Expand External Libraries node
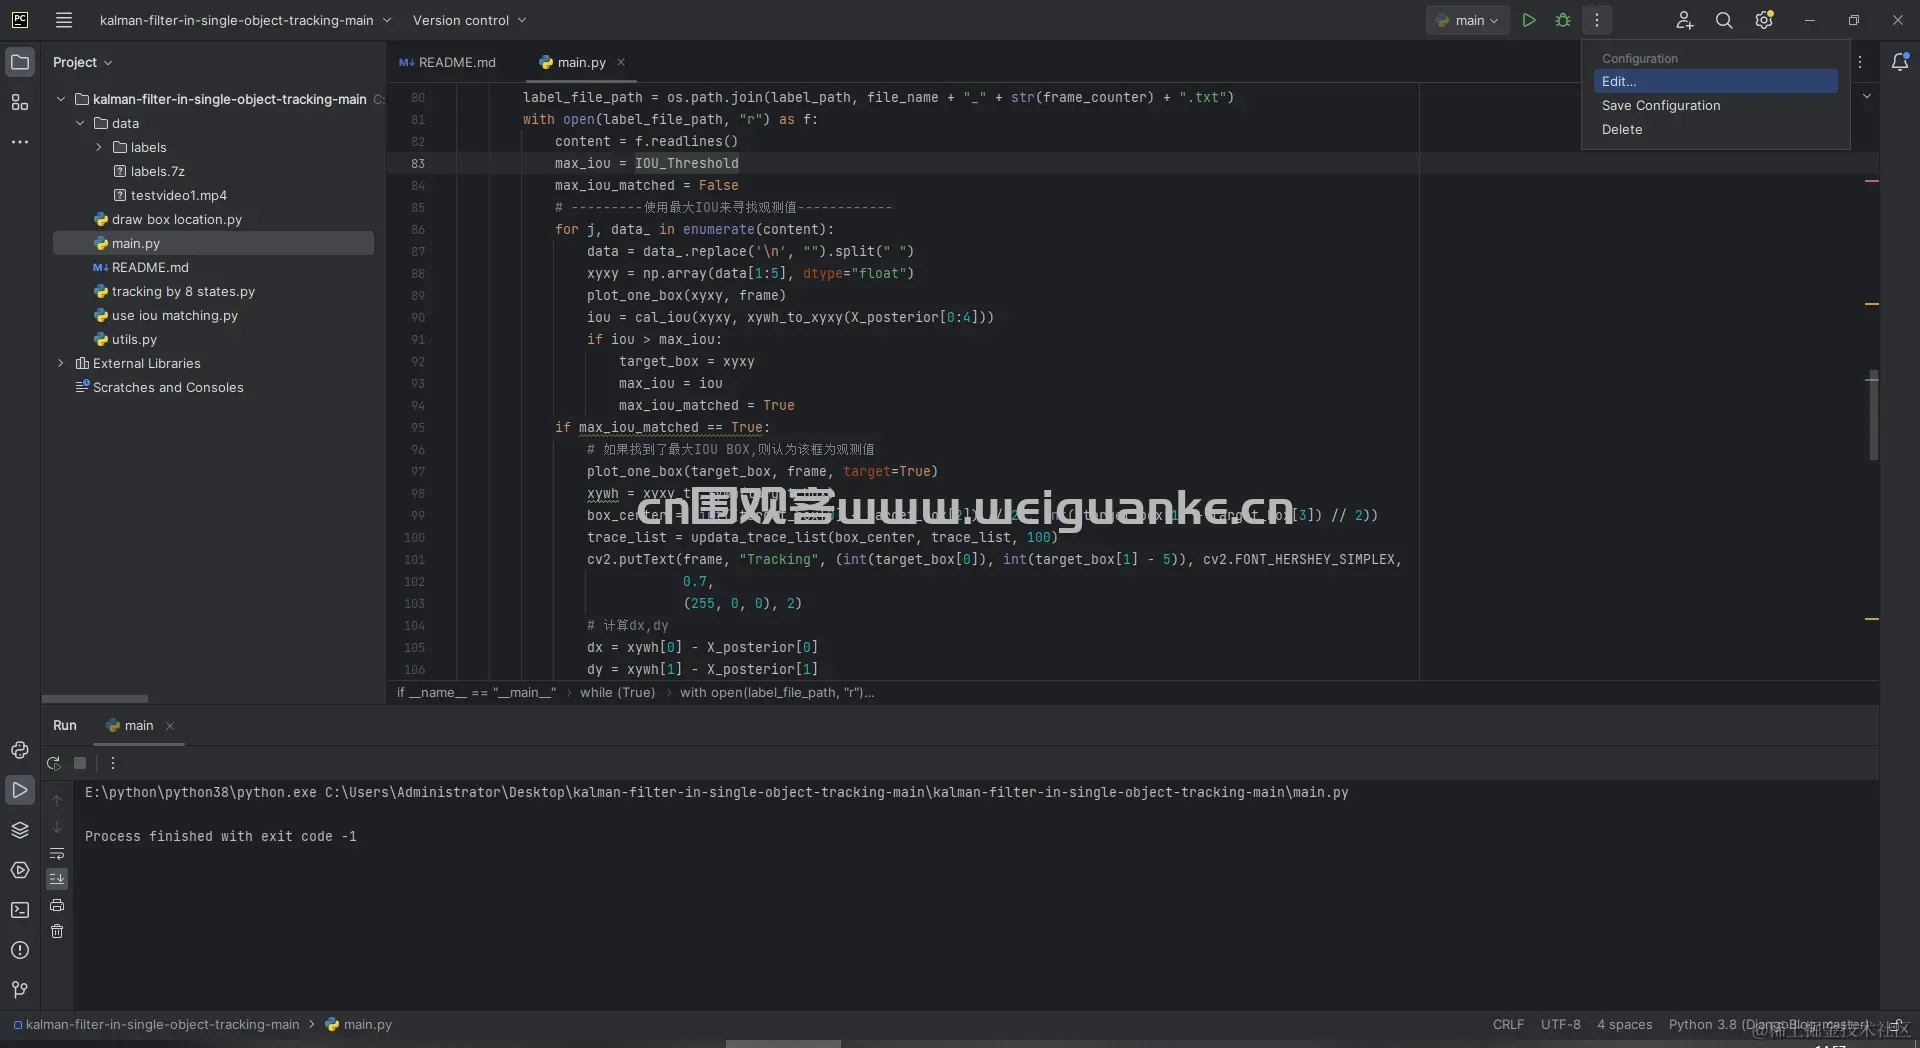Screen dimensions: 1920x1048 click(x=61, y=363)
